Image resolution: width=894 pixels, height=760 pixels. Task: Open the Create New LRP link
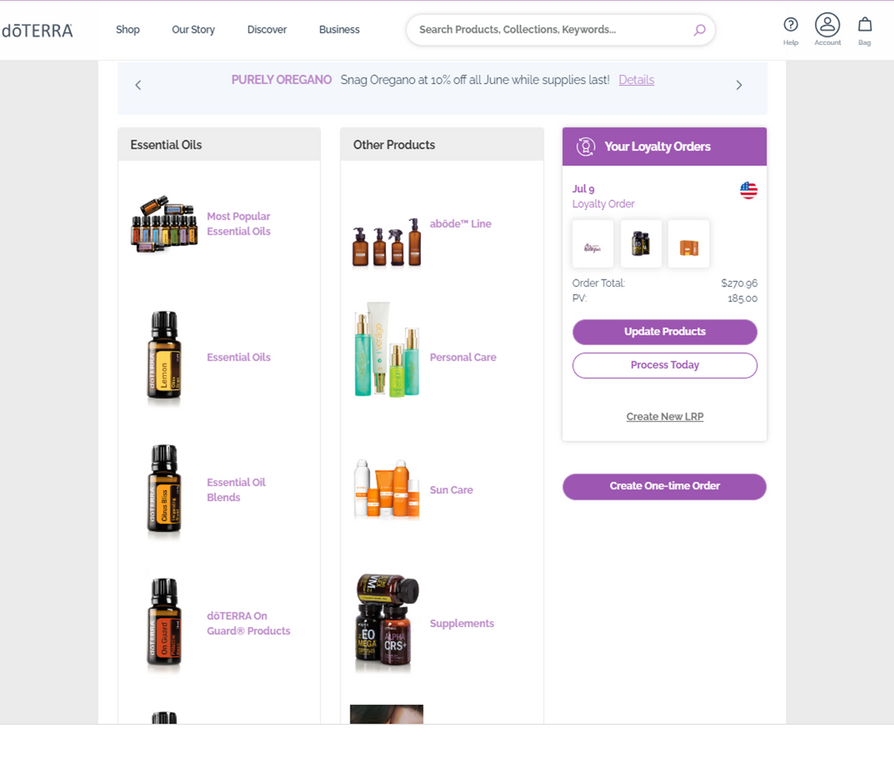(665, 417)
